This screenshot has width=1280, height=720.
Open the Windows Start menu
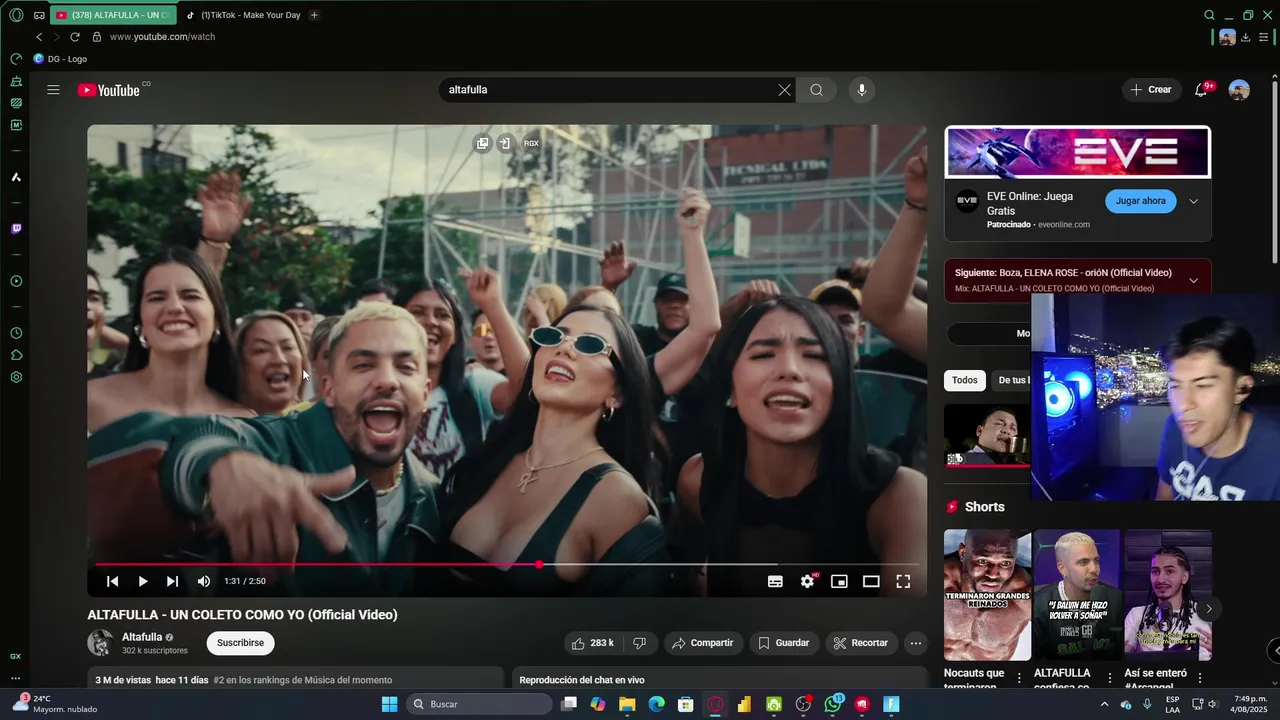389,704
